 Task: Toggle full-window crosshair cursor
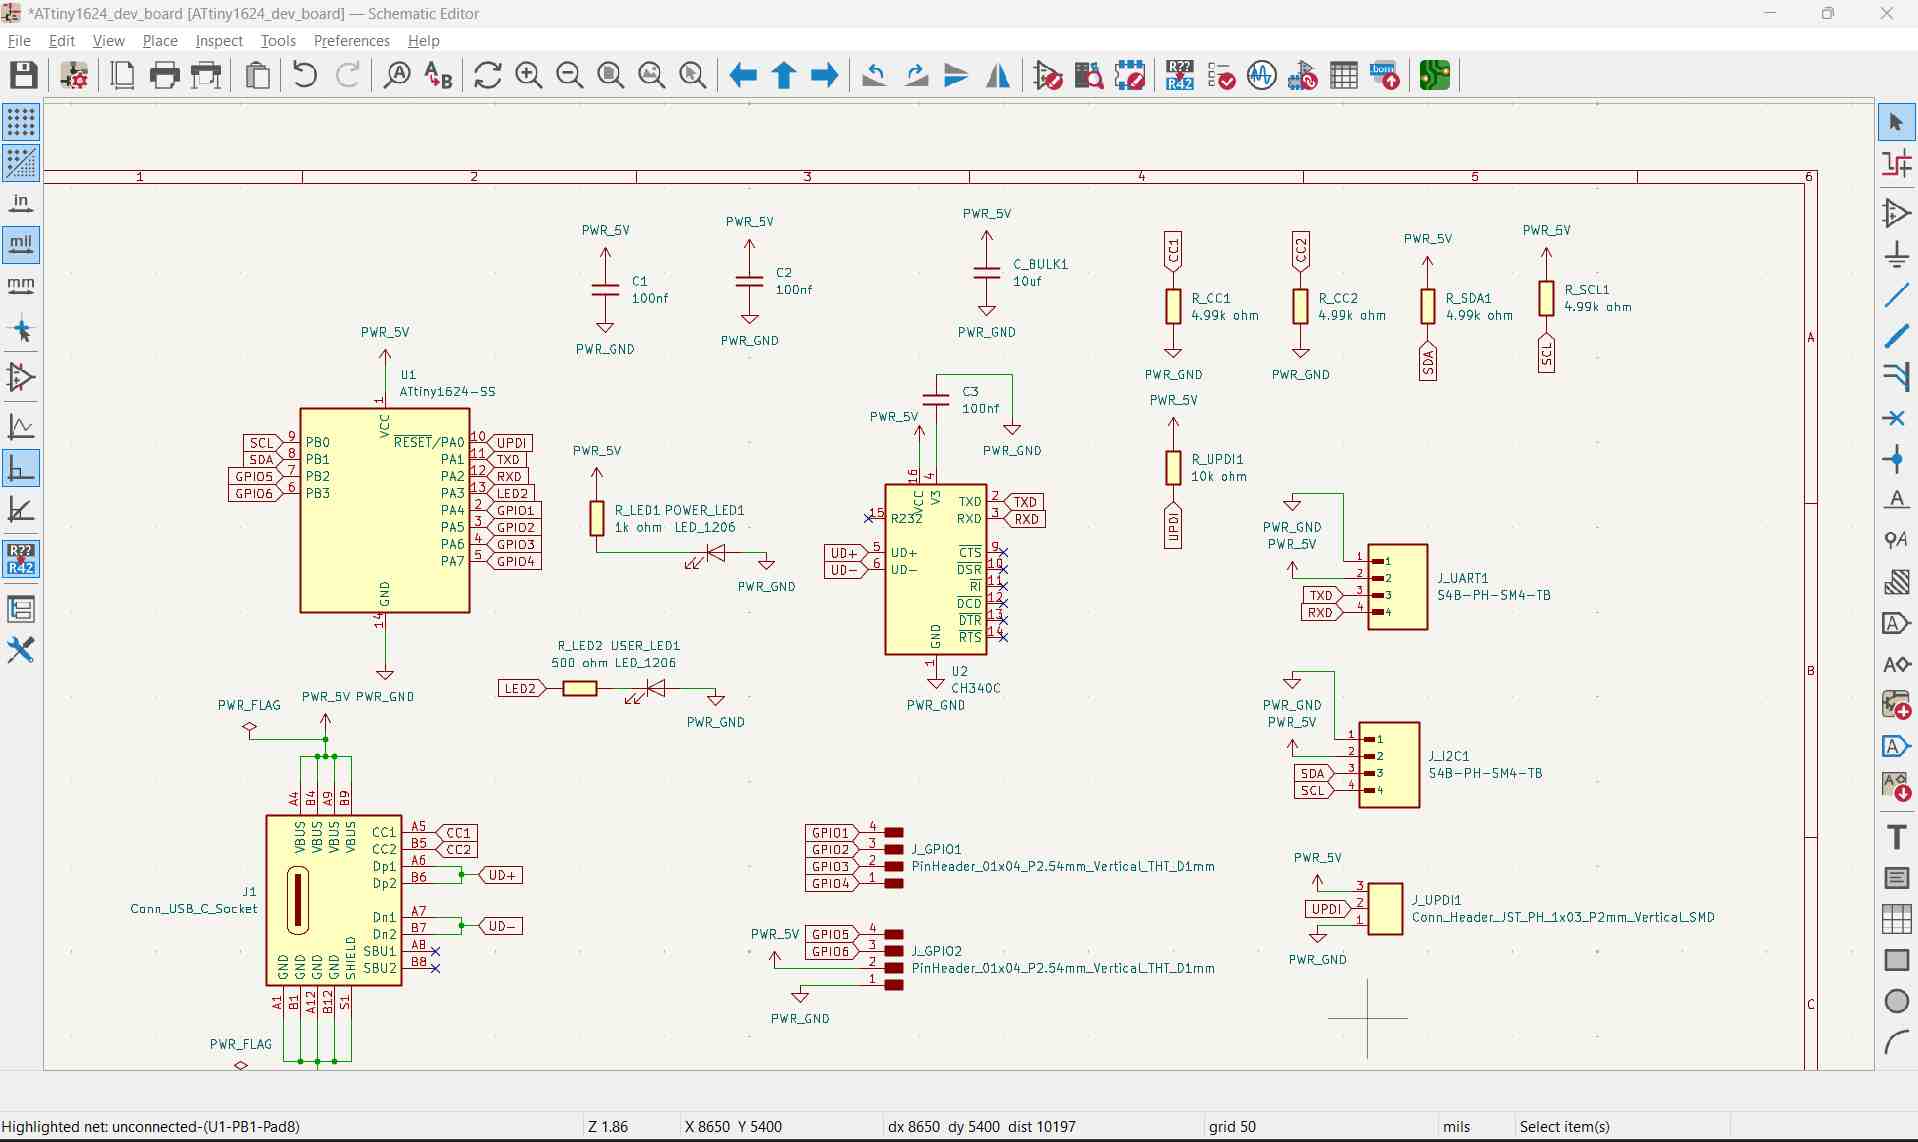point(21,331)
